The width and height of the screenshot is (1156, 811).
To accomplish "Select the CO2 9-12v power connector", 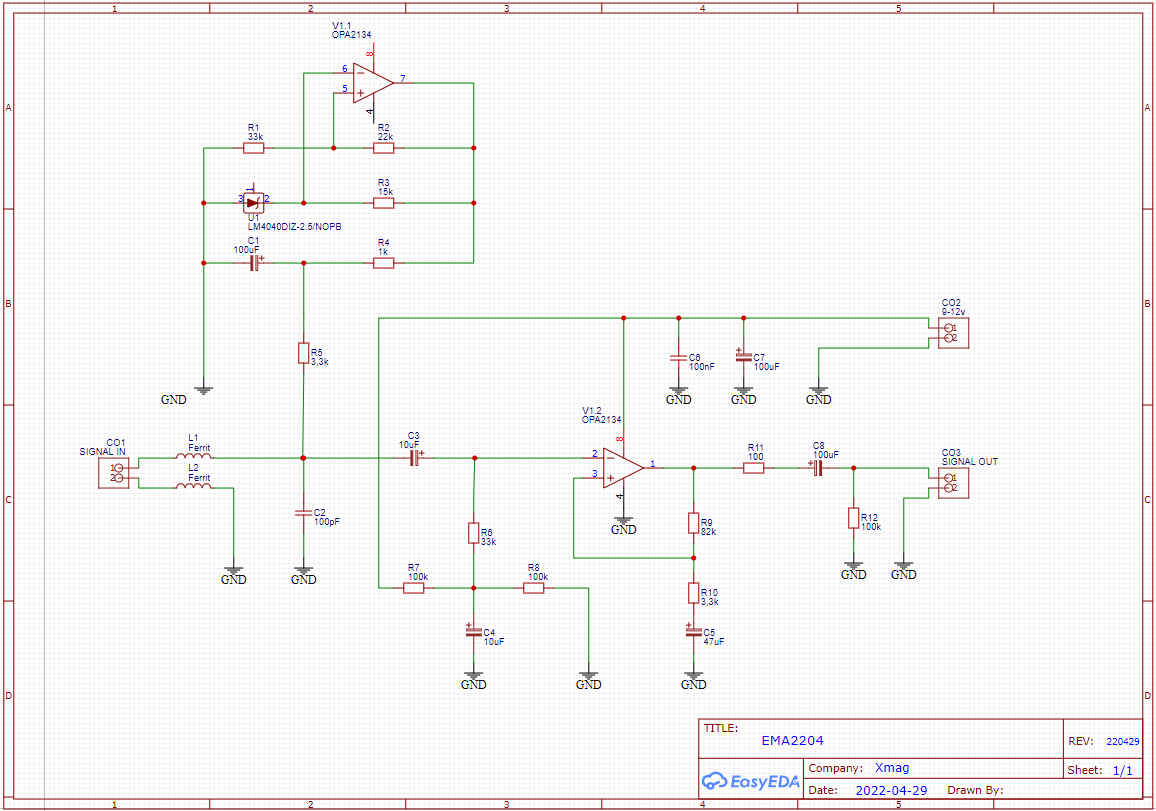I will click(x=953, y=333).
